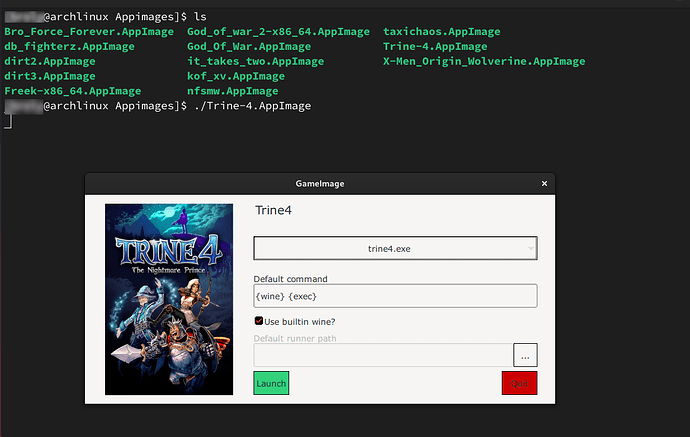Viewport: 690px width, 437px height.
Task: Click the ./Trine-4.AppImage command text
Action: pyautogui.click(x=253, y=106)
